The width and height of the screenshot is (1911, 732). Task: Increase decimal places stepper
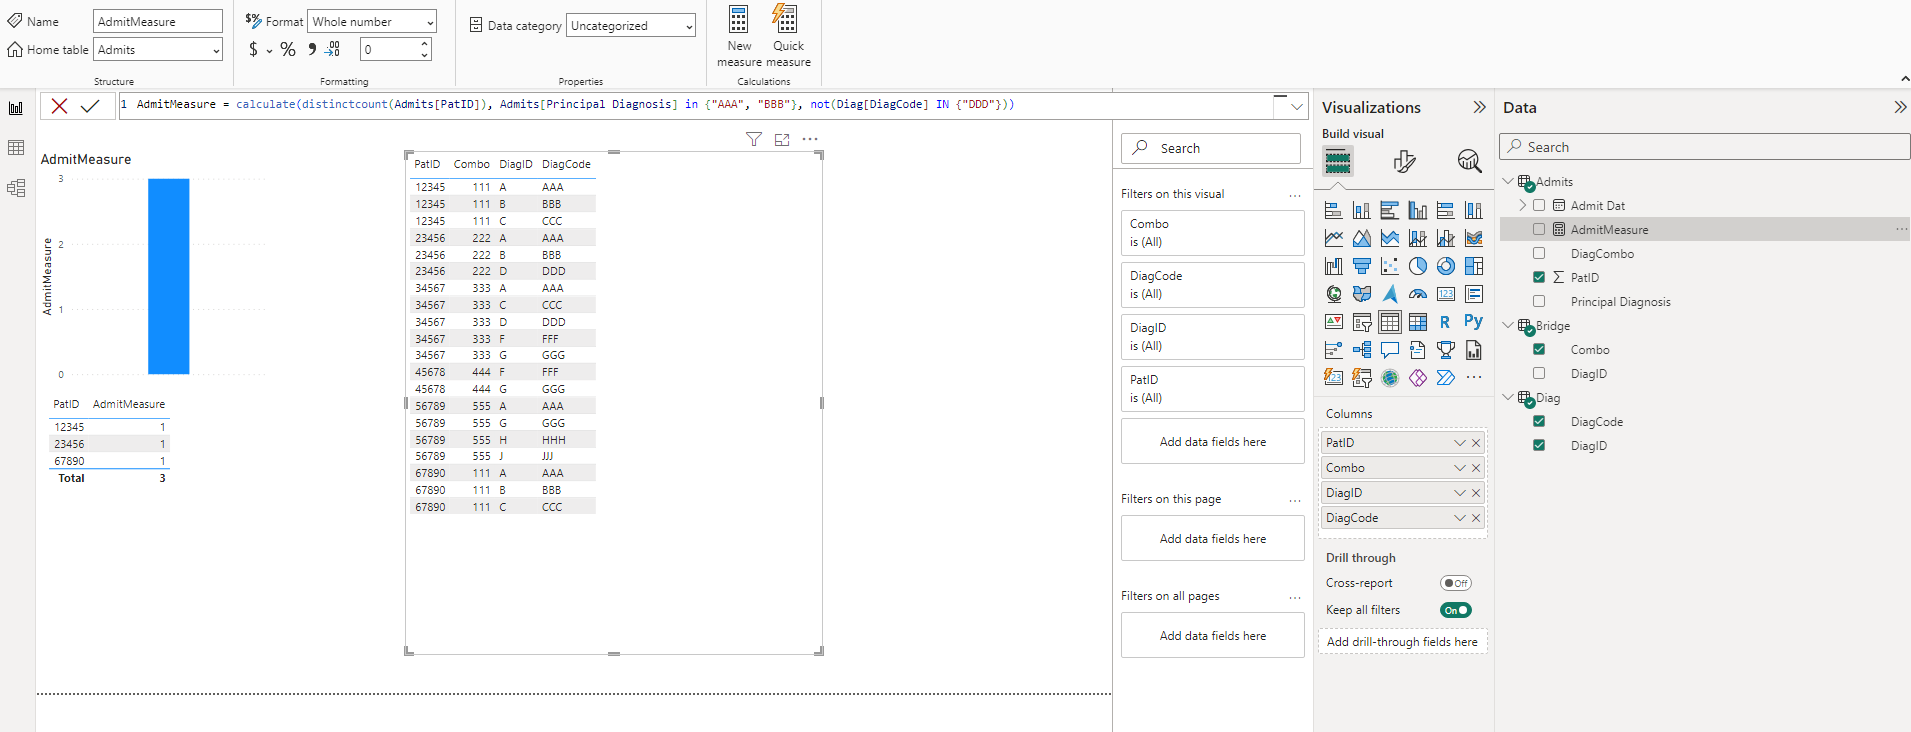coord(425,44)
